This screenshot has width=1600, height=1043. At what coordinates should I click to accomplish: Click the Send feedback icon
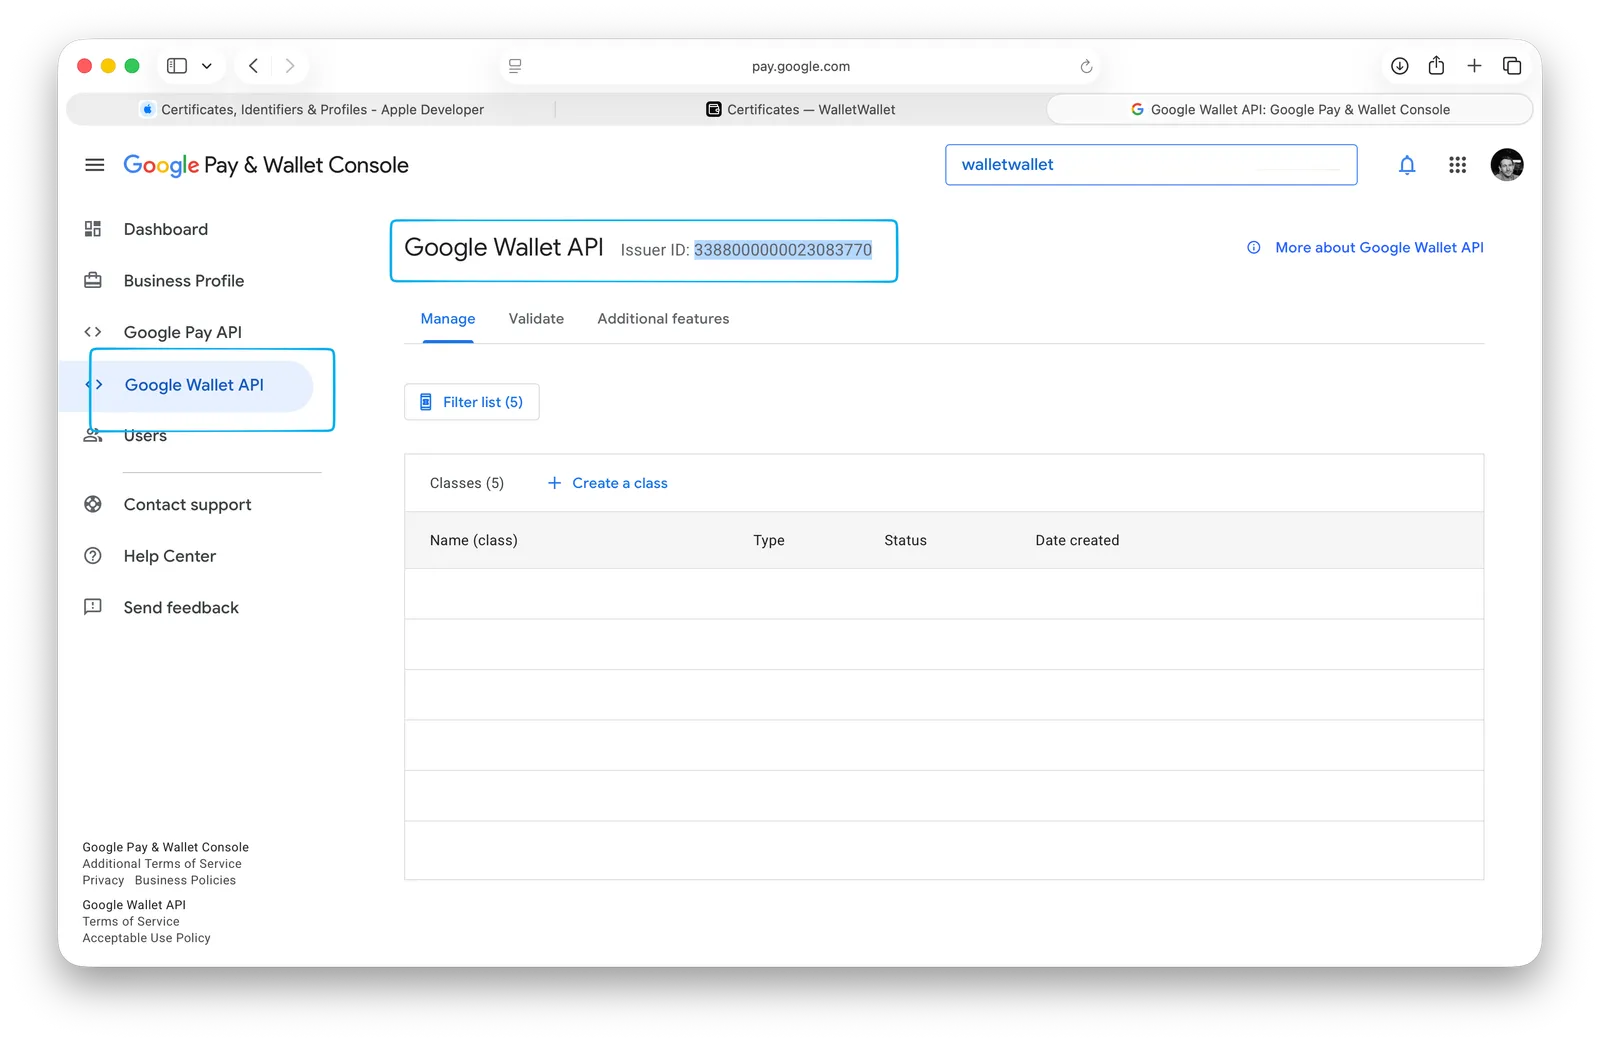93,607
